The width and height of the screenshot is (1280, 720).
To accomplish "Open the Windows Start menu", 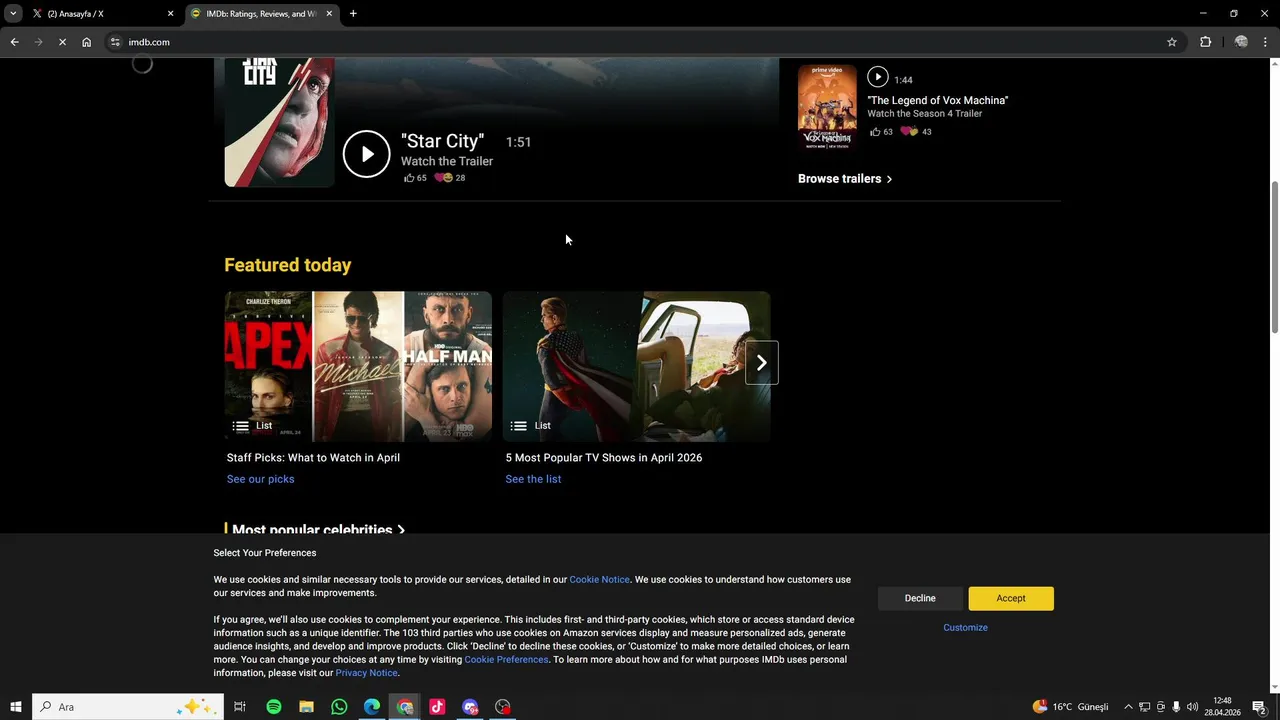I will point(15,707).
